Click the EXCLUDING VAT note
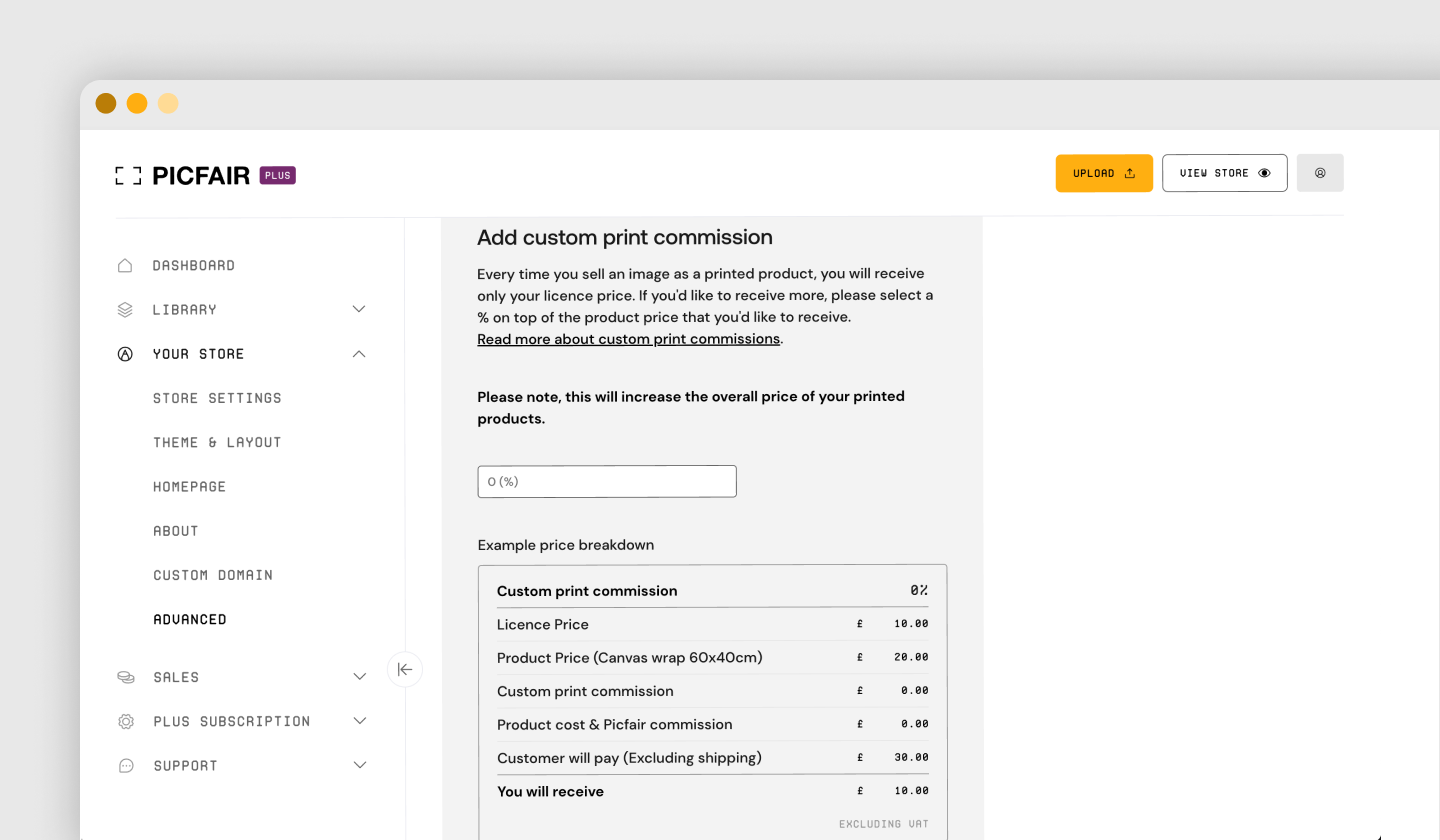Screen dimensions: 1440x840 tap(884, 824)
